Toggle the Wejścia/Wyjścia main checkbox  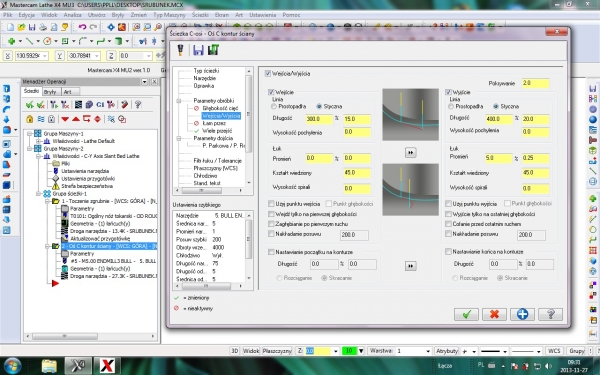tap(268, 73)
